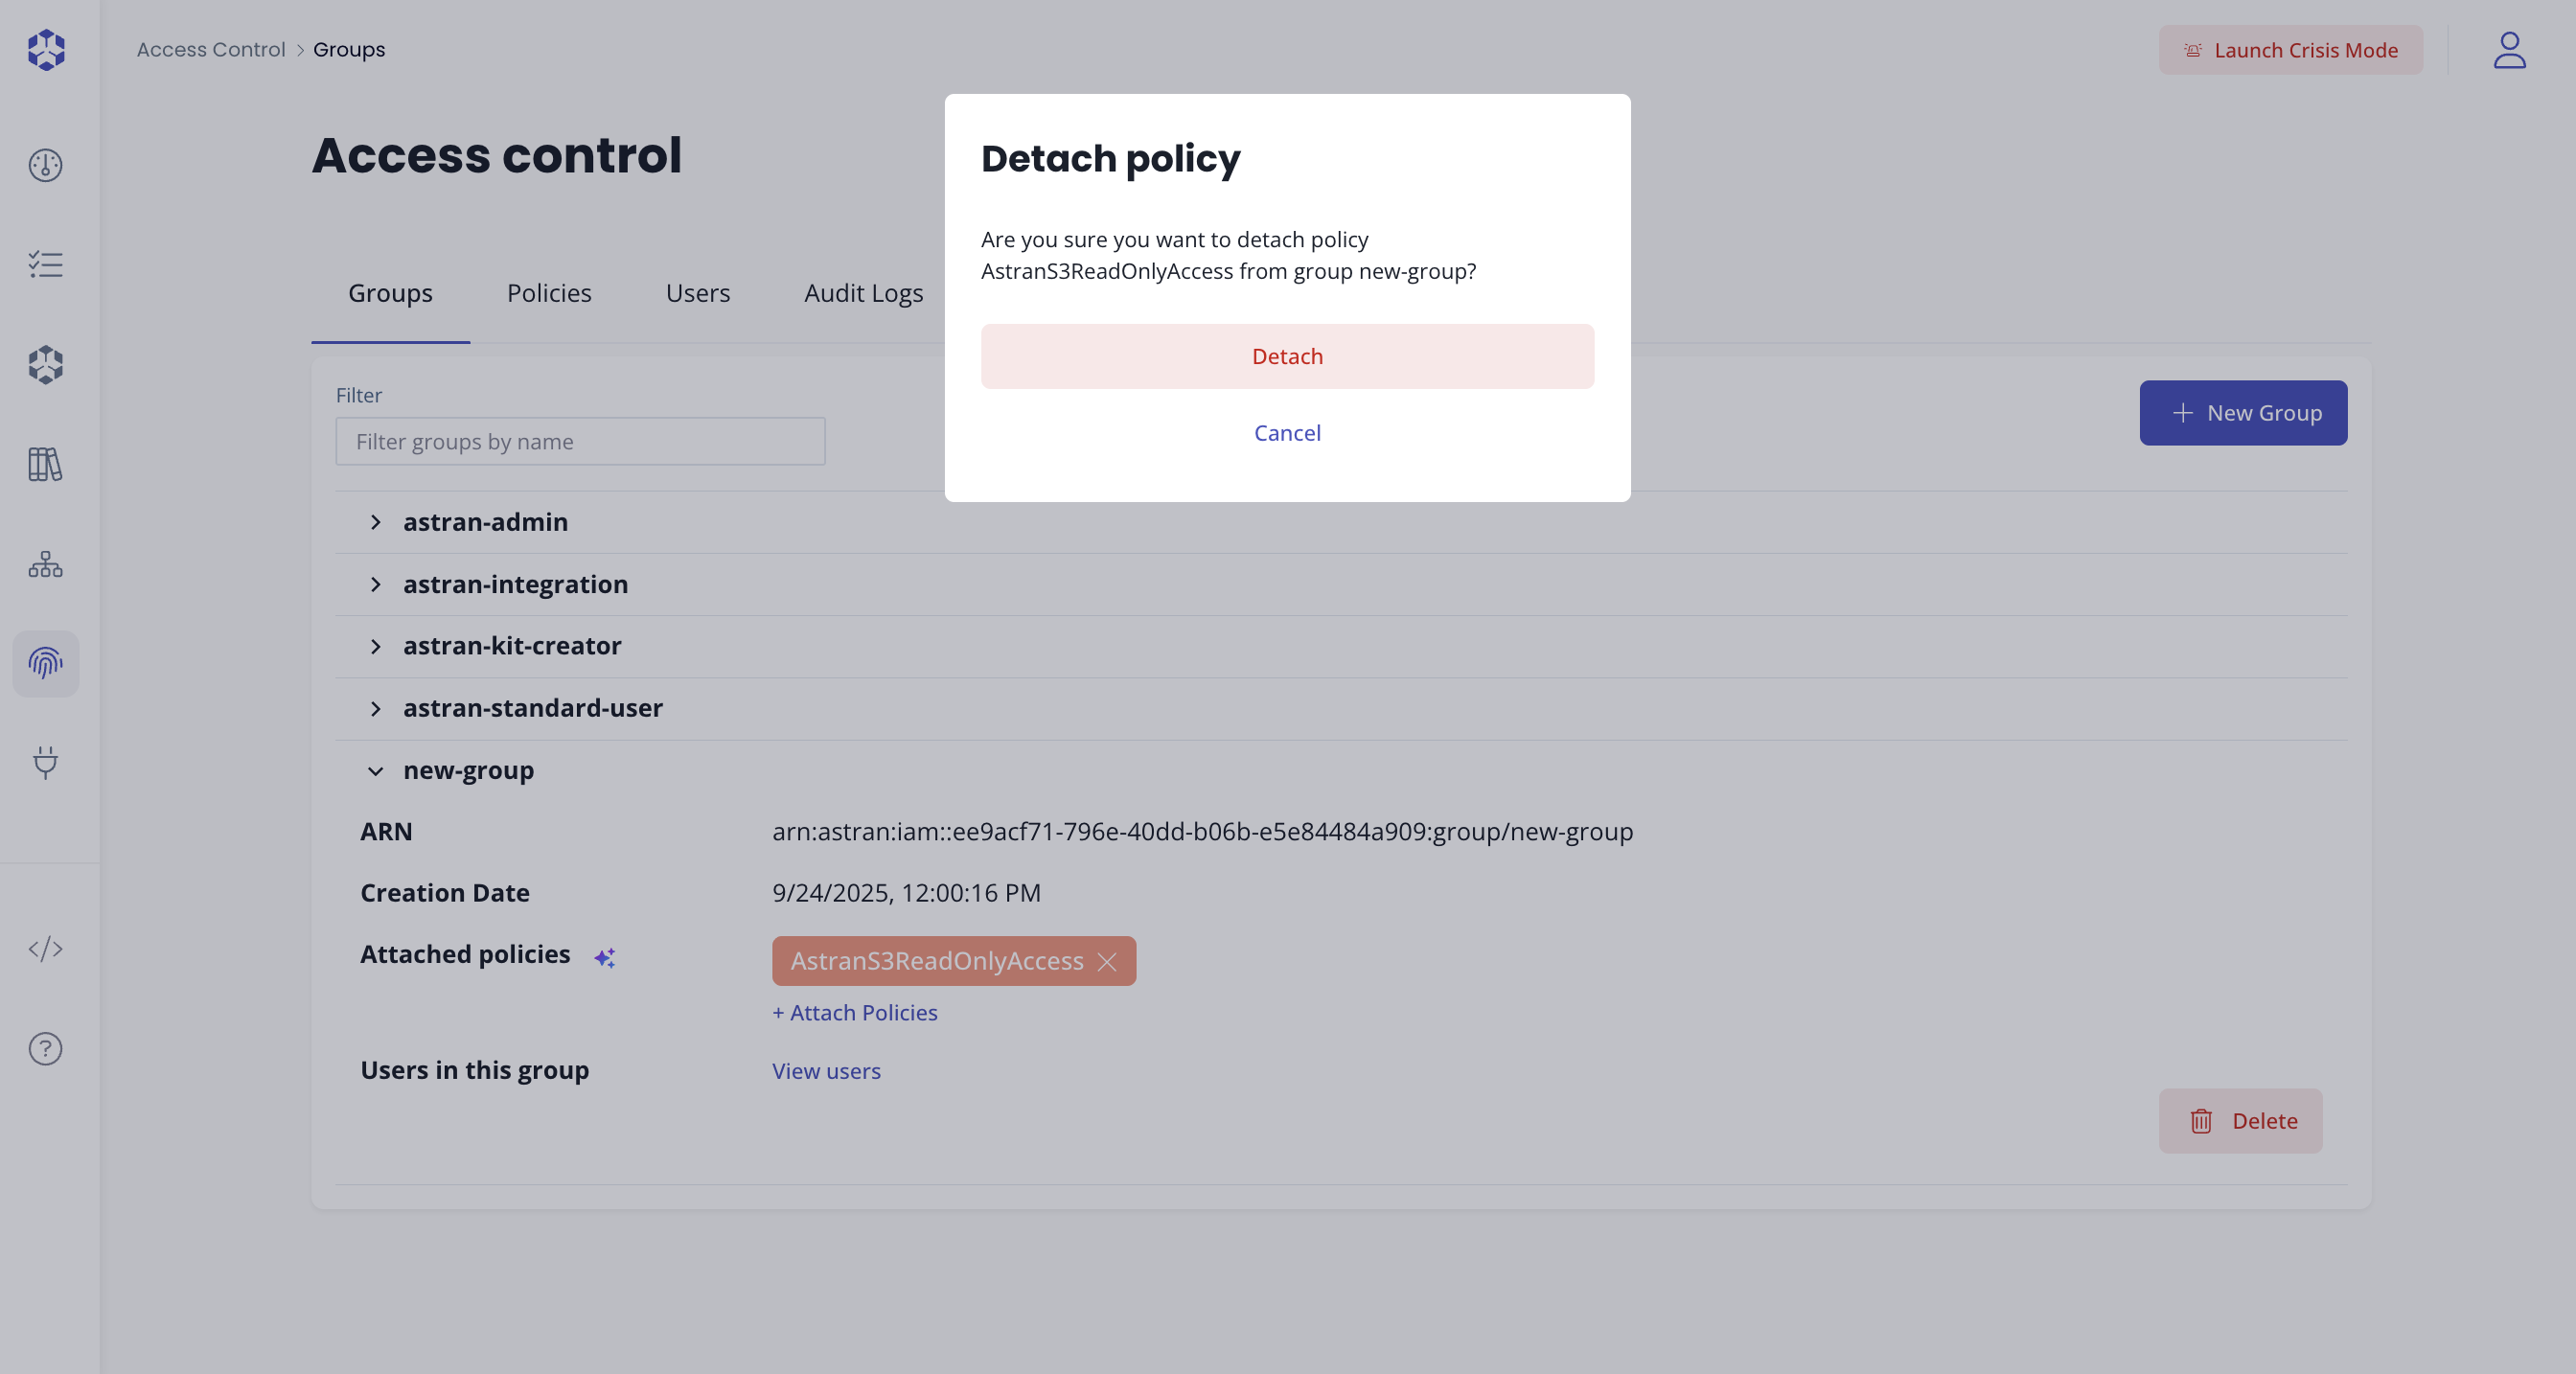
Task: Click the View users link
Action: point(826,1071)
